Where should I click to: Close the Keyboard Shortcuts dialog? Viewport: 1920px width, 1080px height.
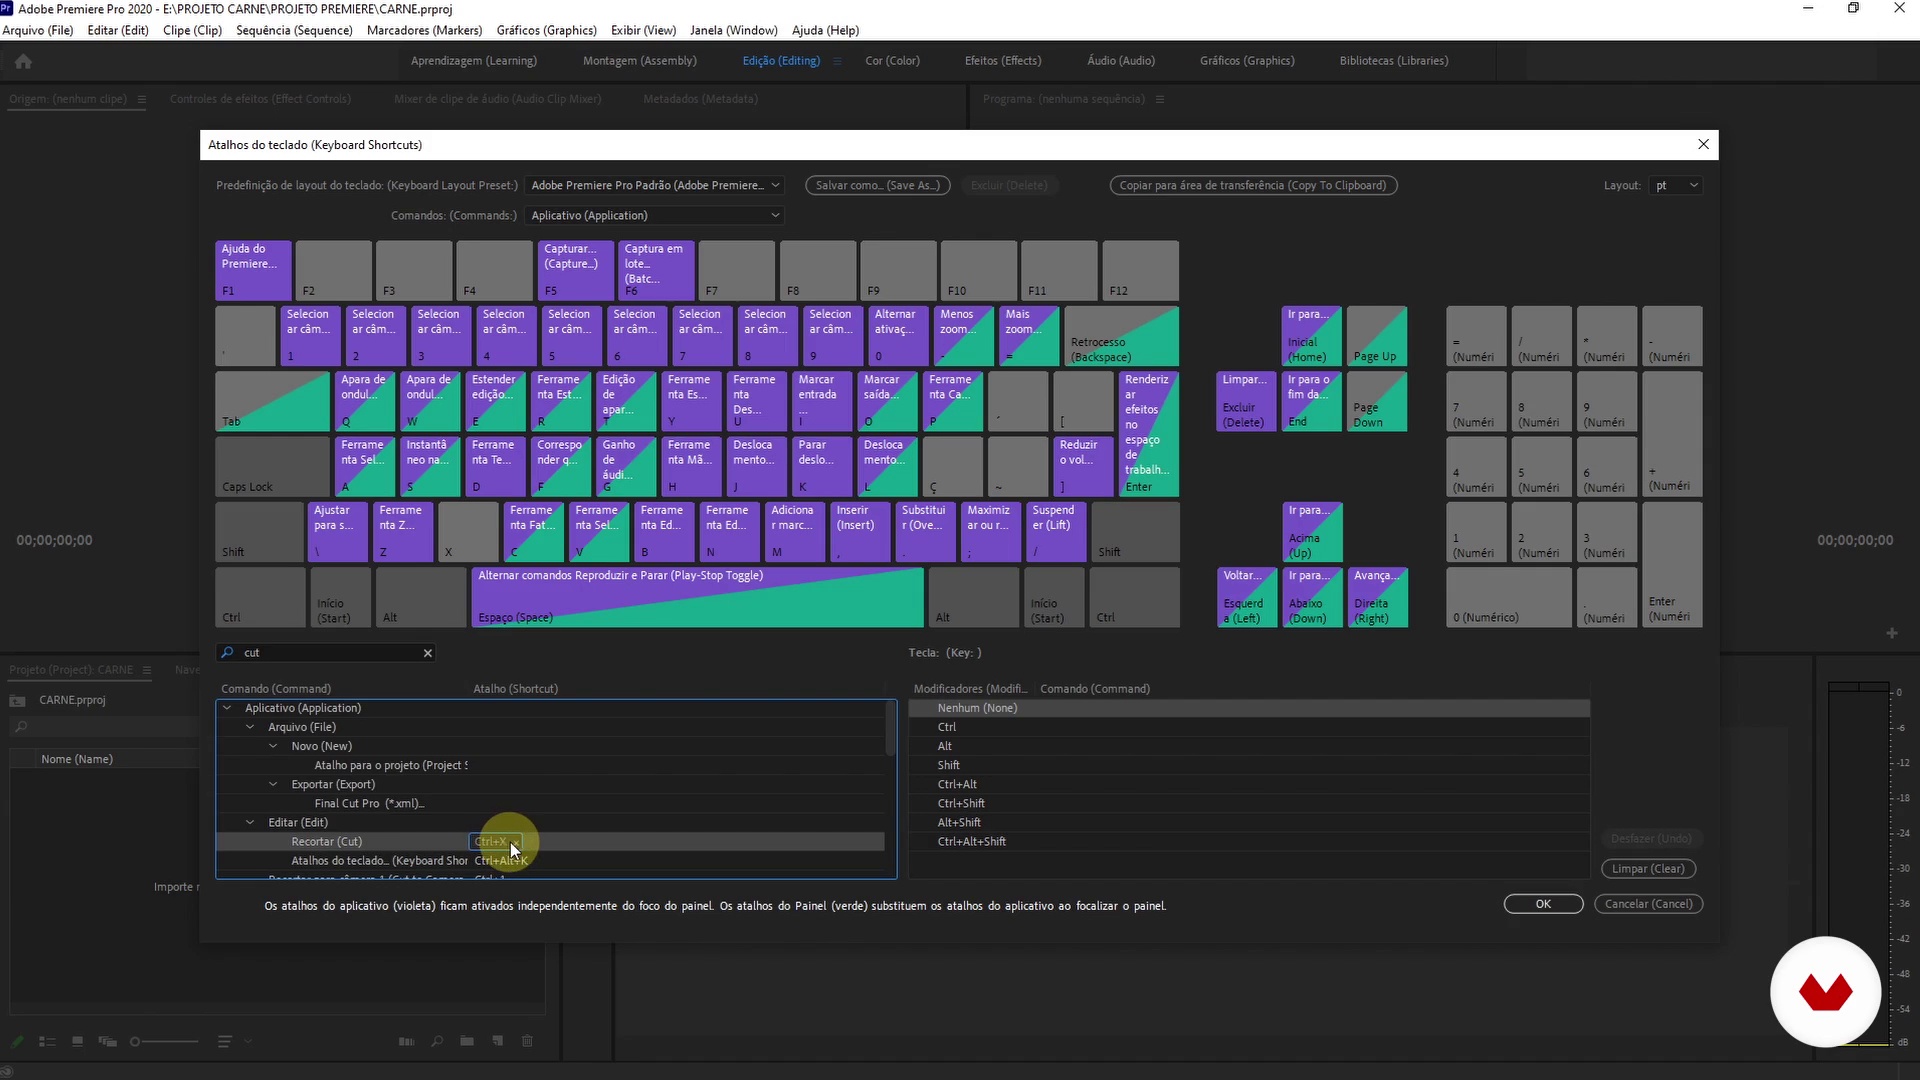[x=1703, y=144]
